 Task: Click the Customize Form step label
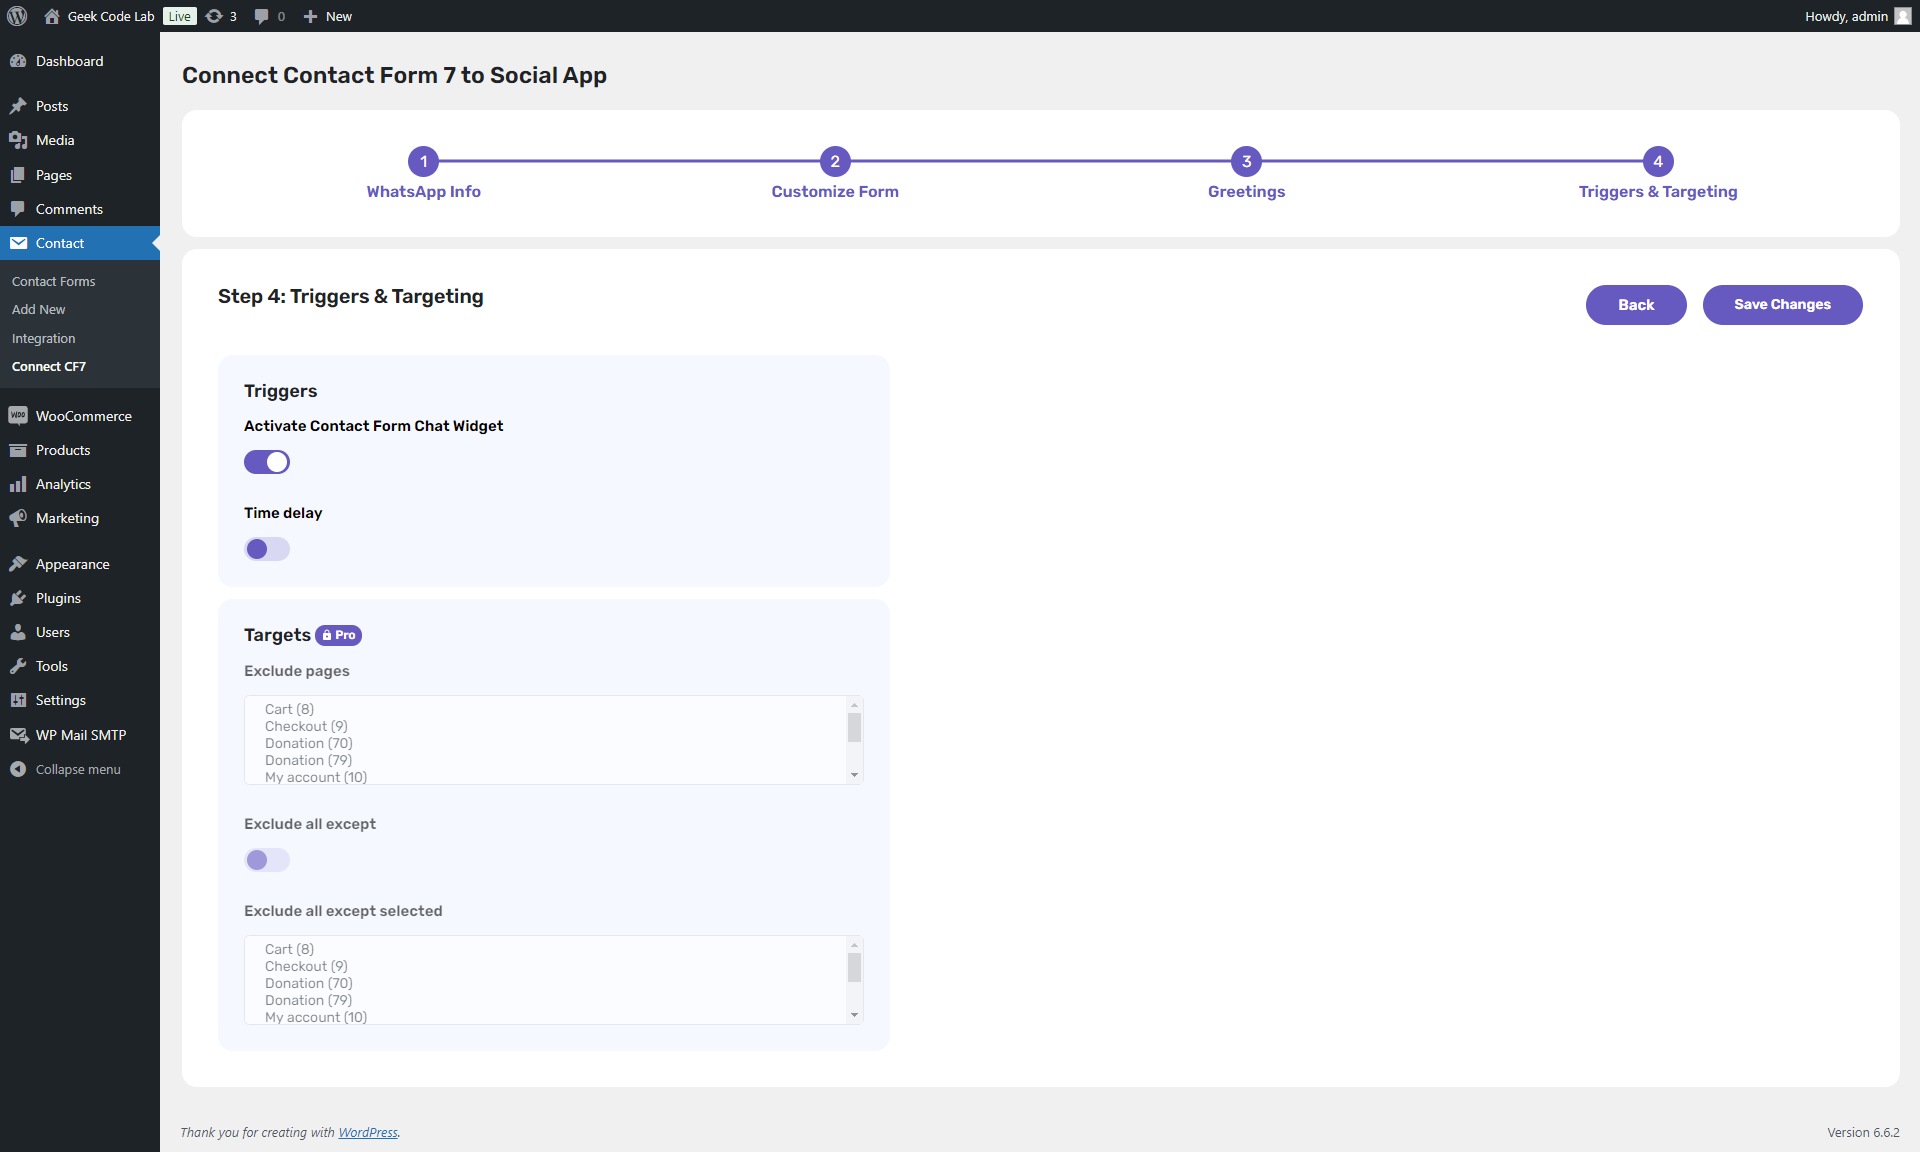[835, 192]
